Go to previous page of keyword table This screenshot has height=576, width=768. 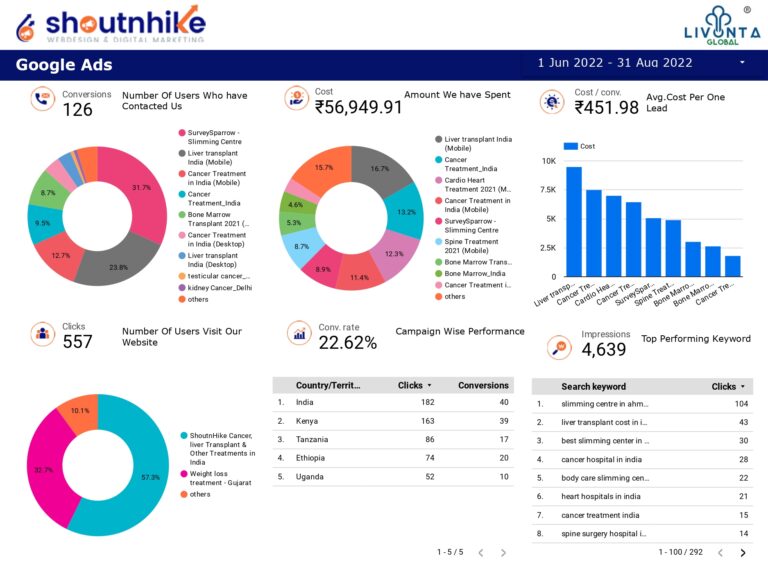[x=719, y=552]
